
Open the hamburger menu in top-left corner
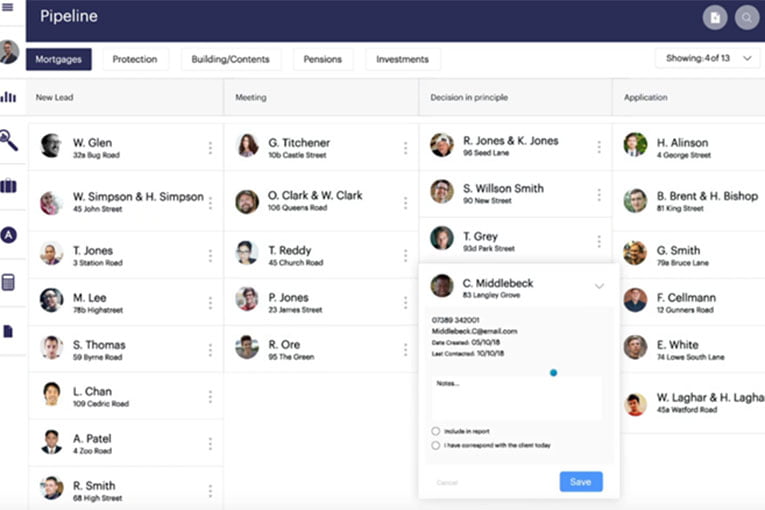pos(9,6)
